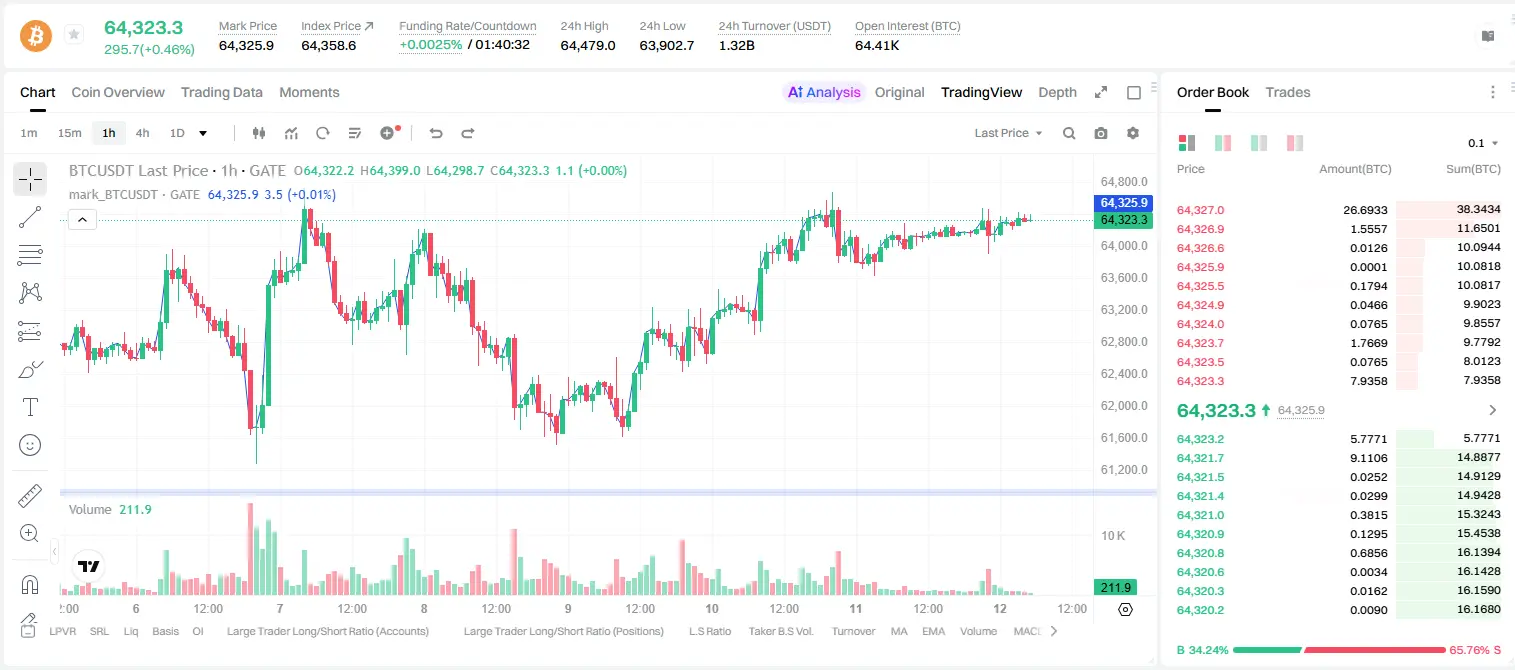Open the emoji sticker tool
Viewport: 1515px width, 670px height.
coord(30,445)
